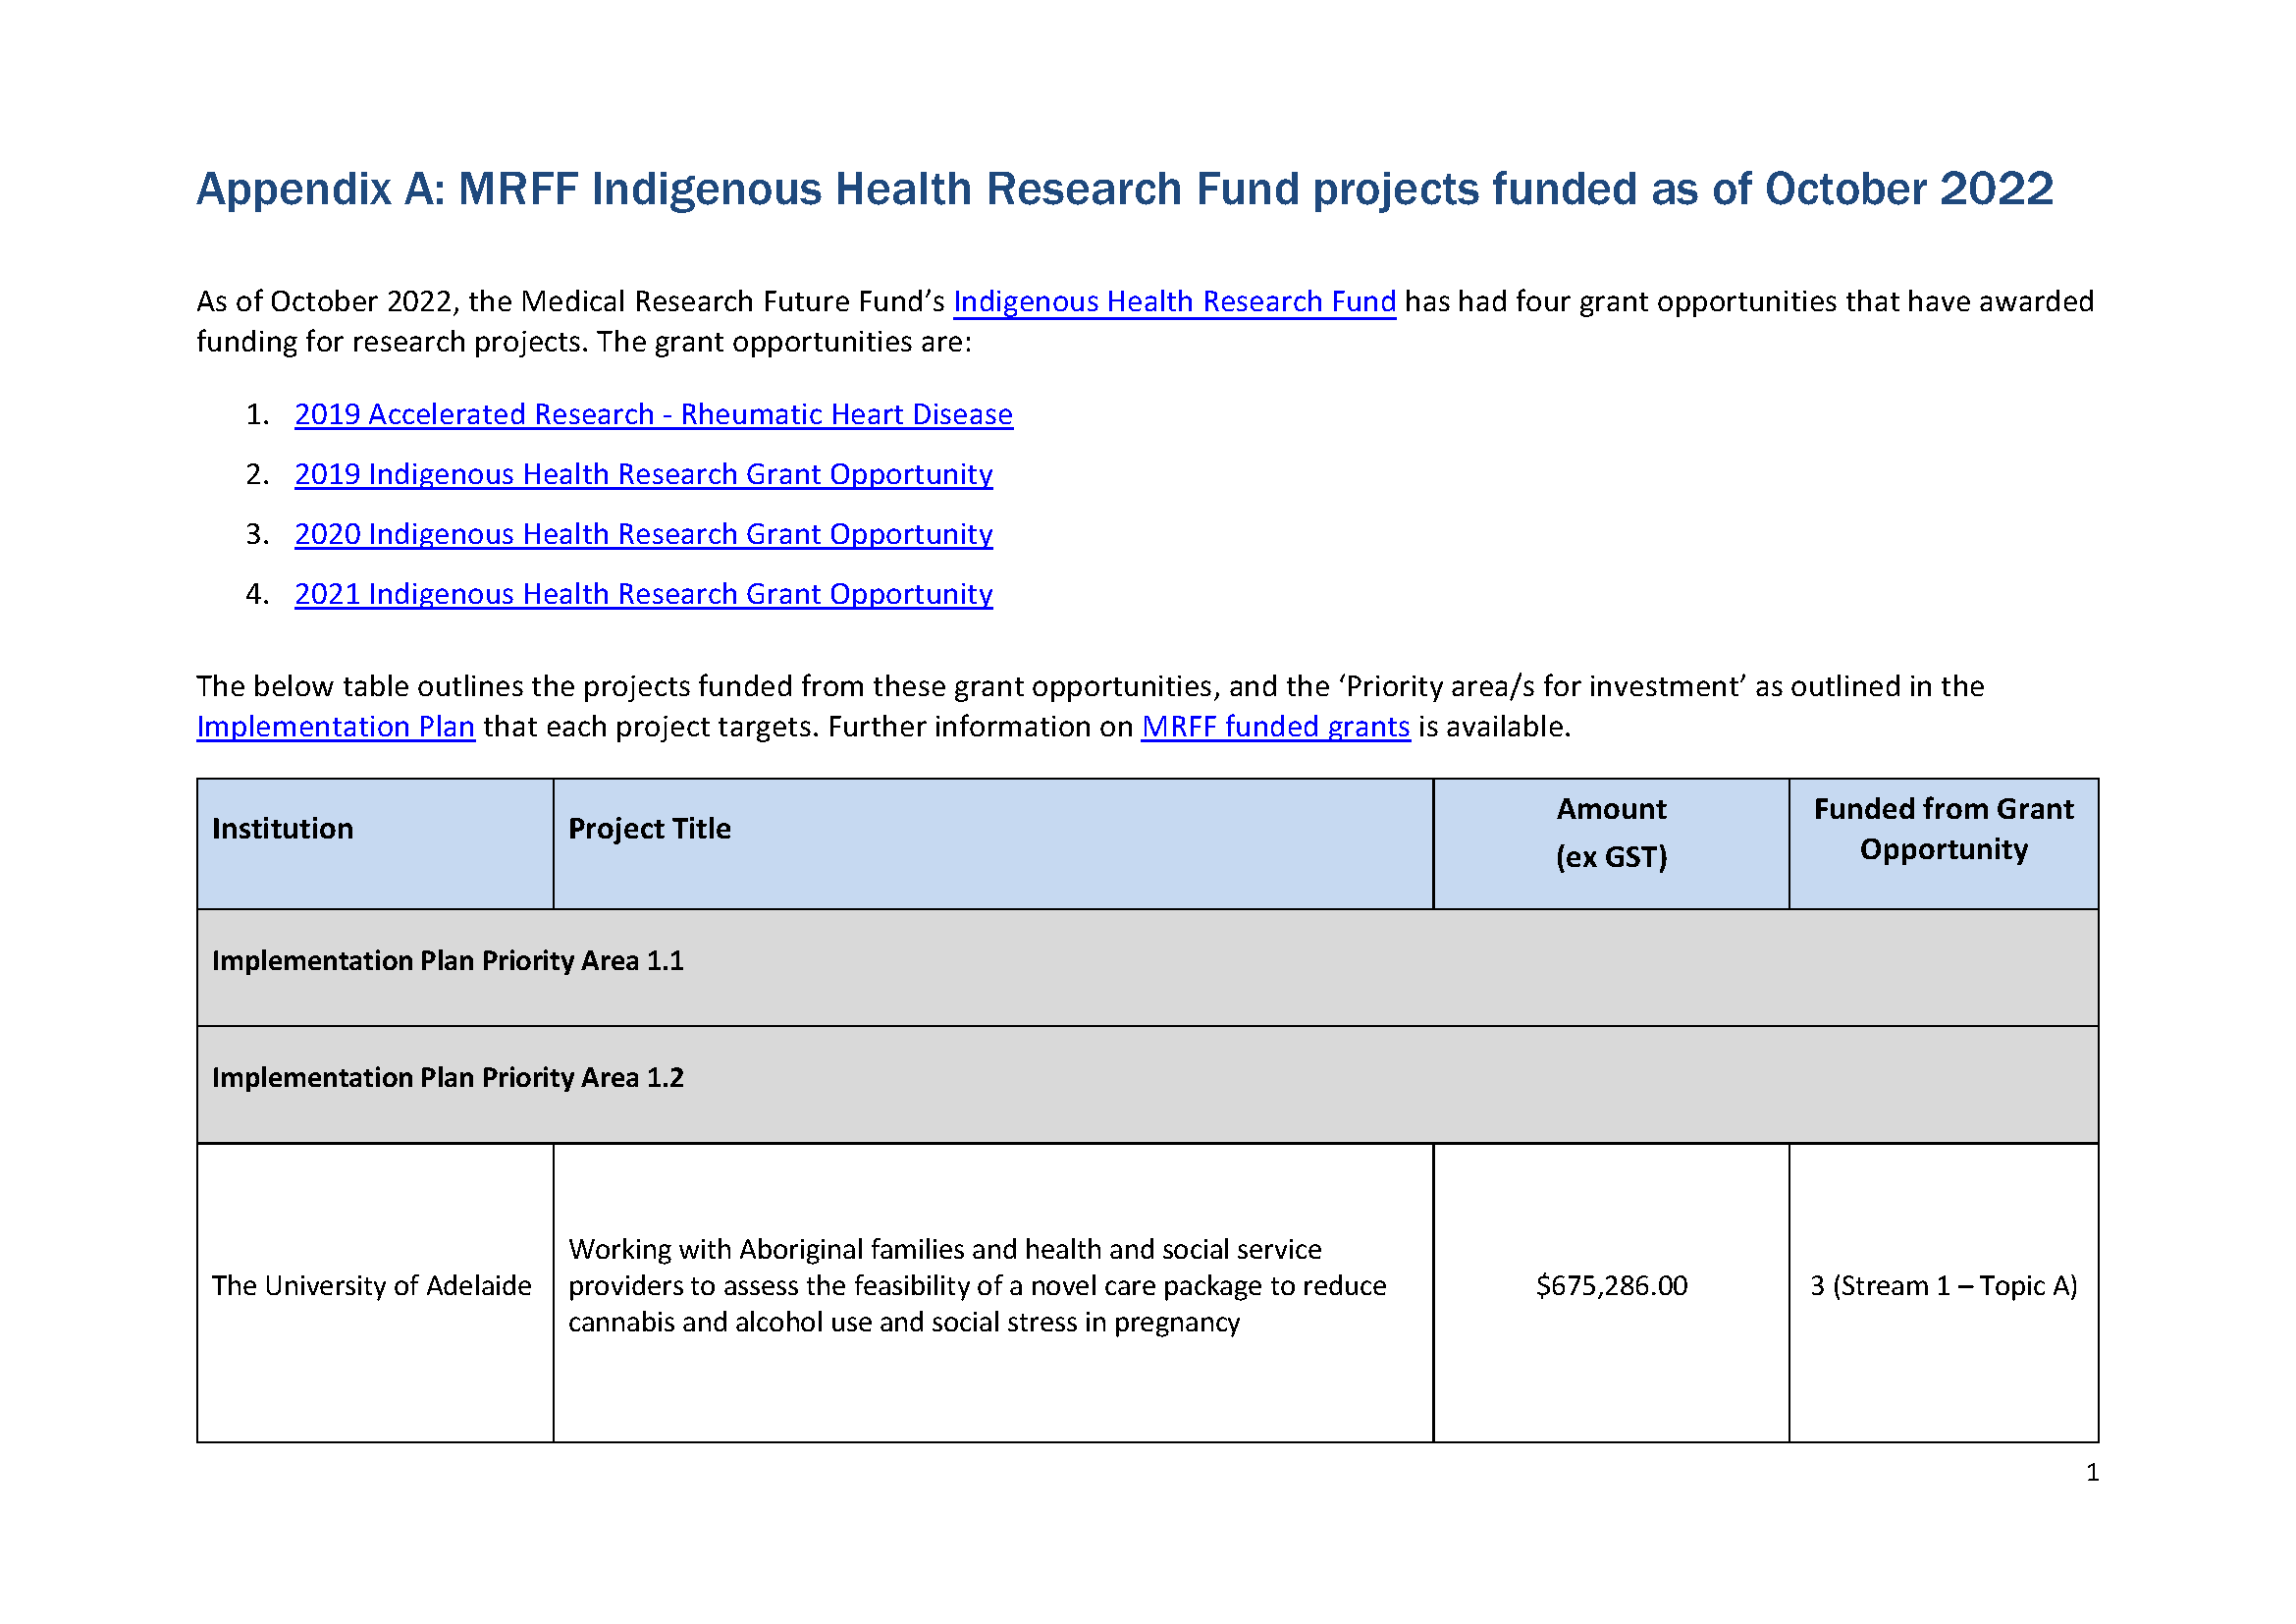Click the $675,286.00 amount cell
Image resolution: width=2296 pixels, height=1624 pixels.
click(1611, 1293)
